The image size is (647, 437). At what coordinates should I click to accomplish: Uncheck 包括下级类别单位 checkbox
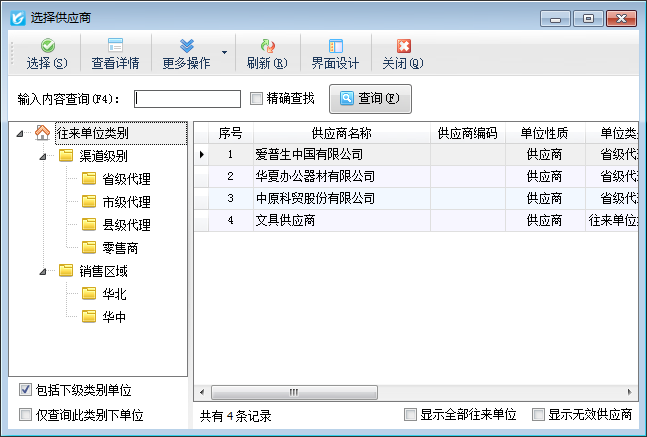click(25, 390)
